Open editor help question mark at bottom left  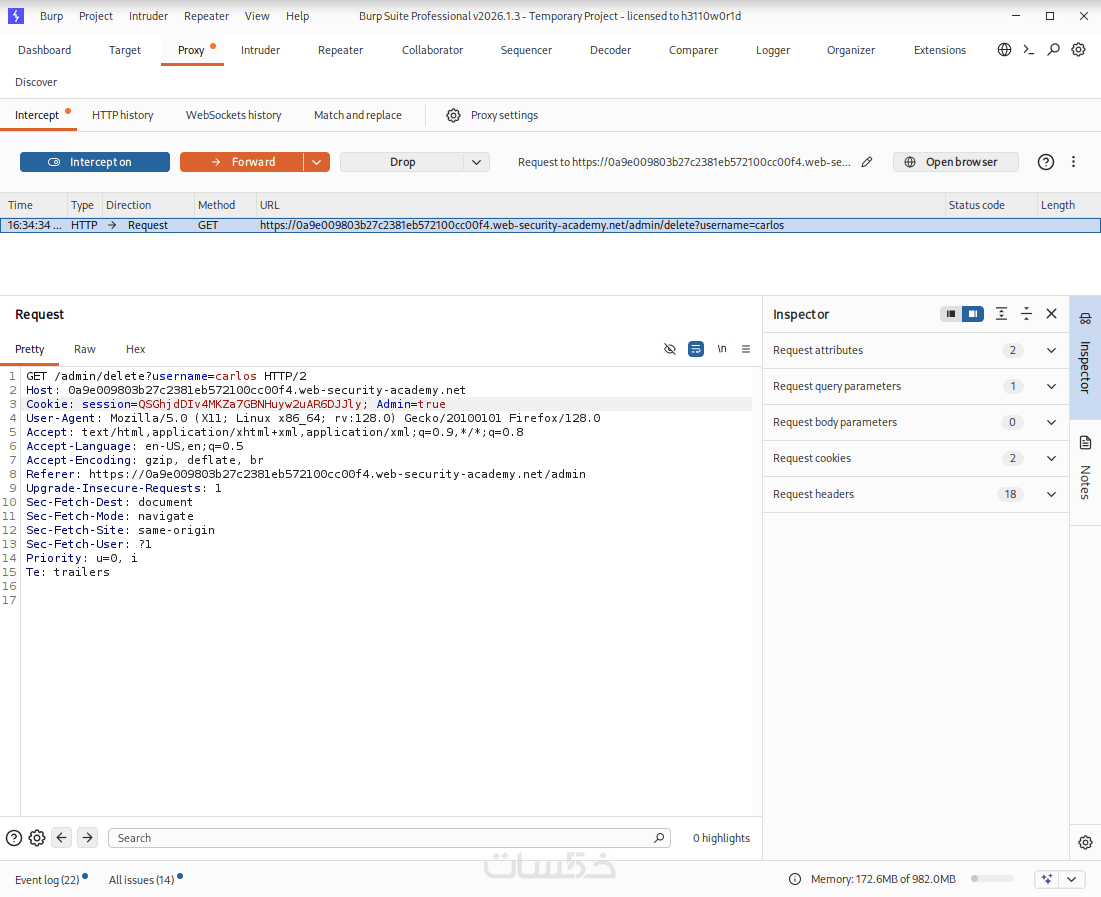click(14, 838)
